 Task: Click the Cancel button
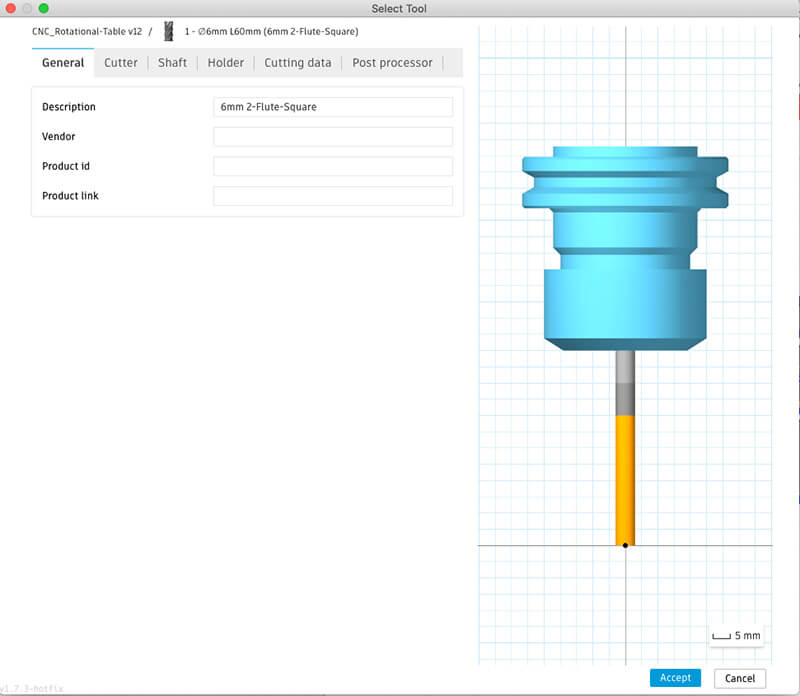(x=740, y=678)
